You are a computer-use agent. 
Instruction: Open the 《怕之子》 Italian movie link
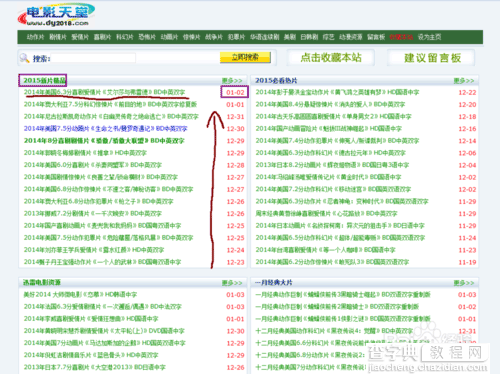pyautogui.click(x=98, y=201)
